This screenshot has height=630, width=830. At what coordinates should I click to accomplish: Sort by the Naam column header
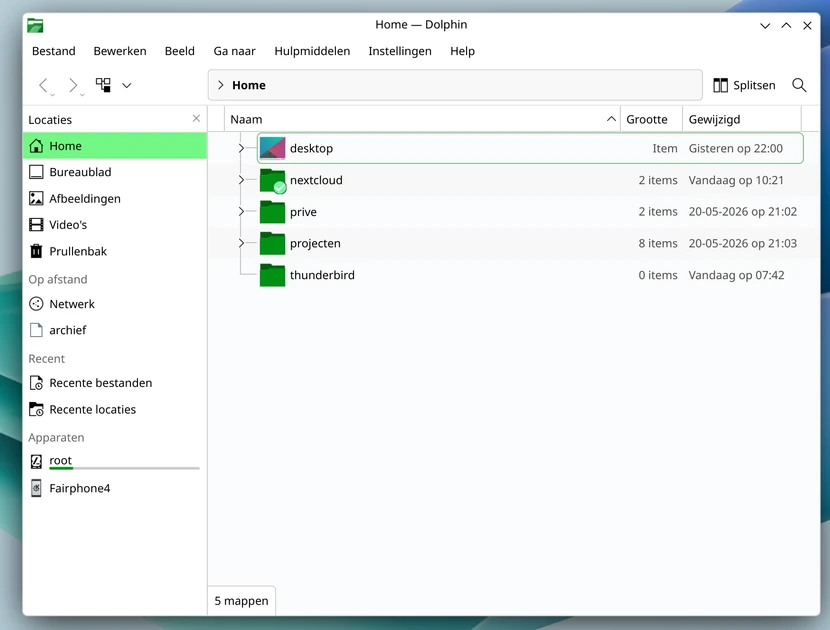coord(422,119)
